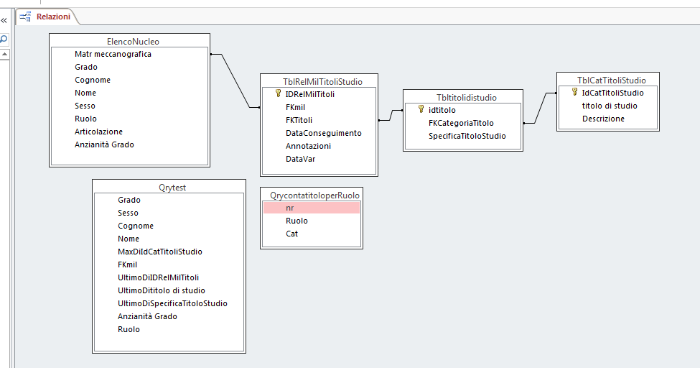700x368 pixels.
Task: Select the DataConseguimento field
Action: coord(324,133)
